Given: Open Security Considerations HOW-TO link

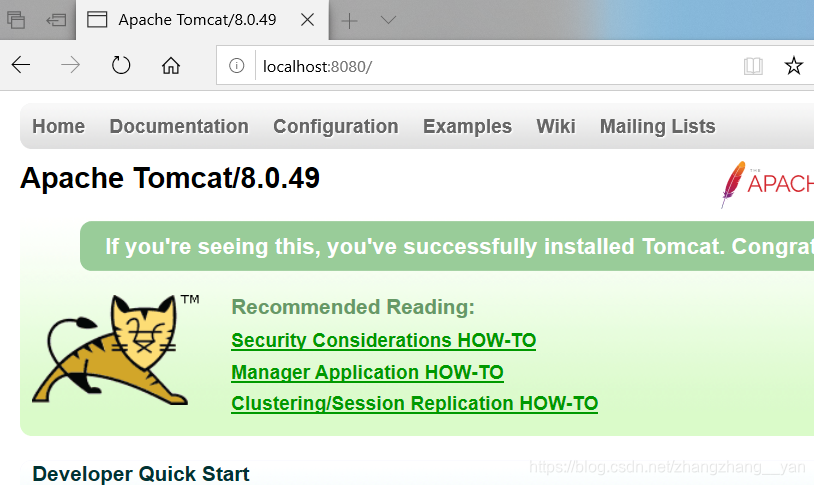Looking at the screenshot, I should [384, 341].
